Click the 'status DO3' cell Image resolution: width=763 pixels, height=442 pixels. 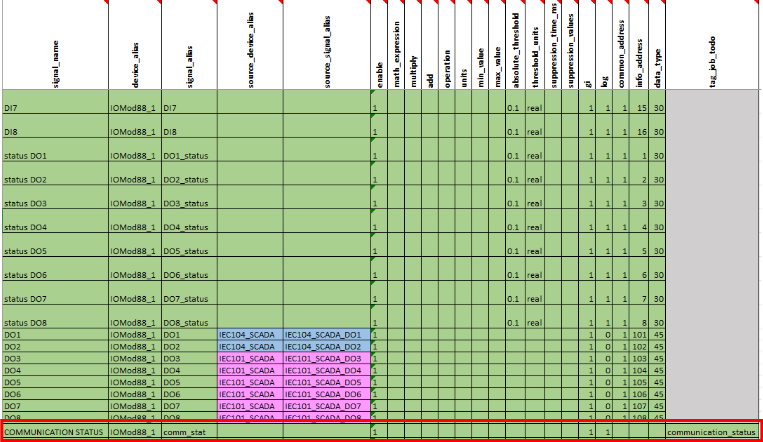(x=55, y=197)
